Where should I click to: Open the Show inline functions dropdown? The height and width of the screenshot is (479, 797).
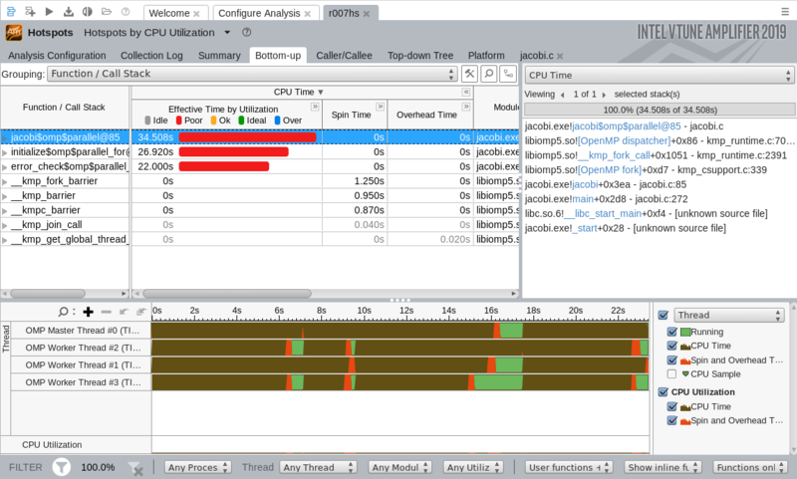[663, 467]
